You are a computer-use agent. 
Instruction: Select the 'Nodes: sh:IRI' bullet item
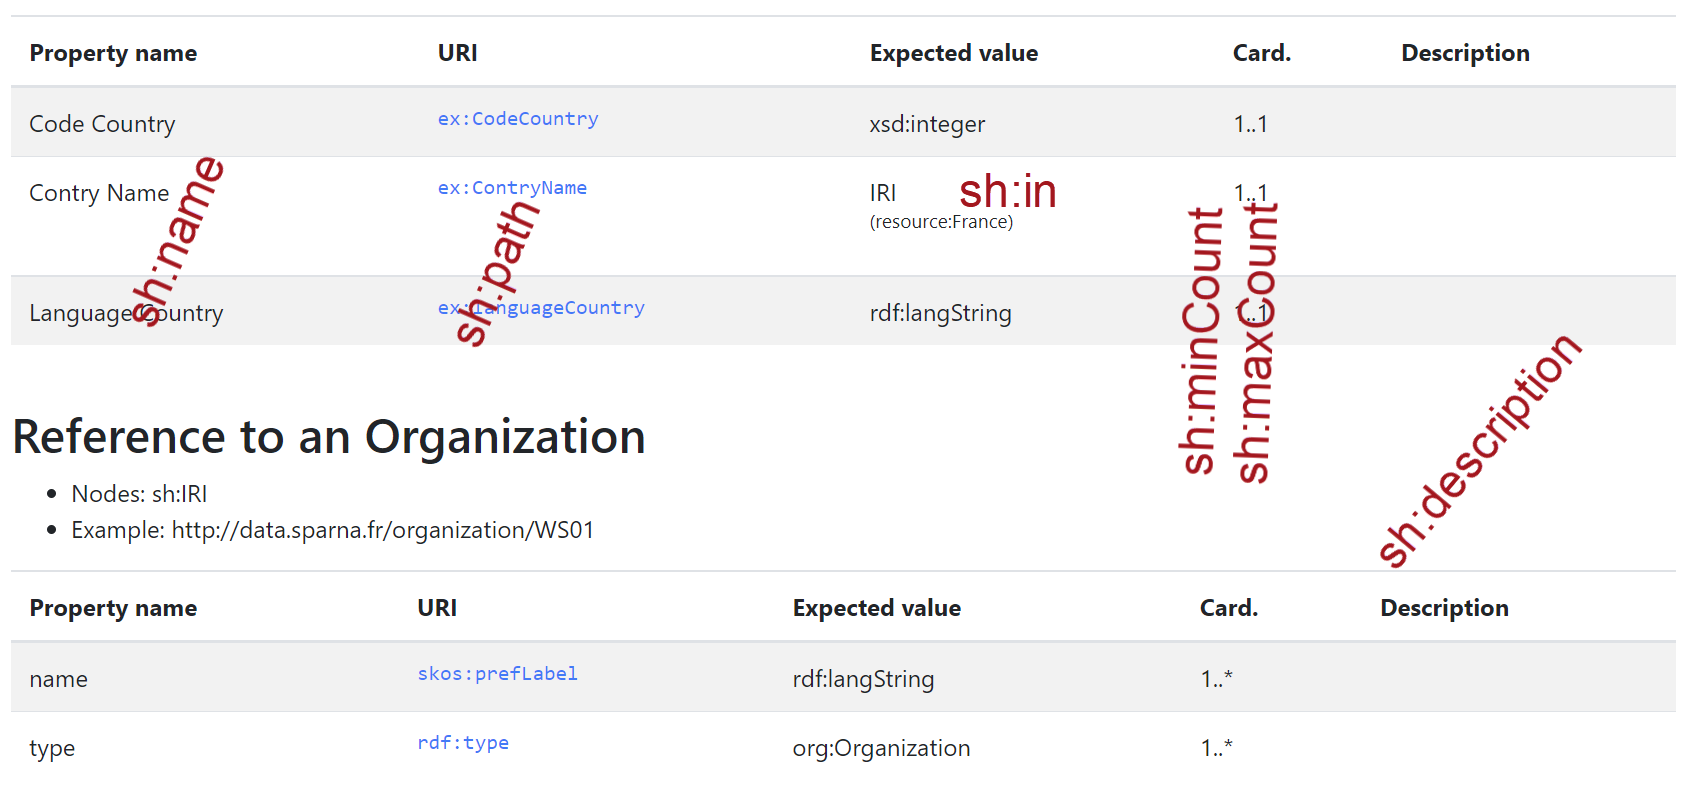point(139,494)
